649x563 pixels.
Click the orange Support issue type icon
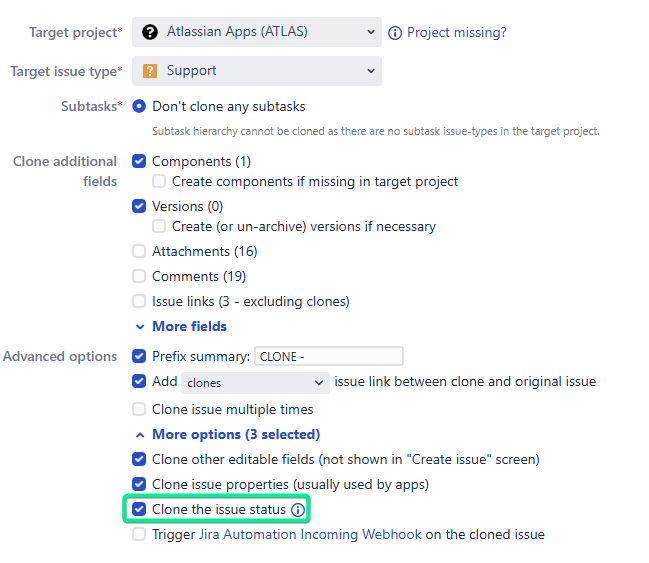tap(150, 71)
